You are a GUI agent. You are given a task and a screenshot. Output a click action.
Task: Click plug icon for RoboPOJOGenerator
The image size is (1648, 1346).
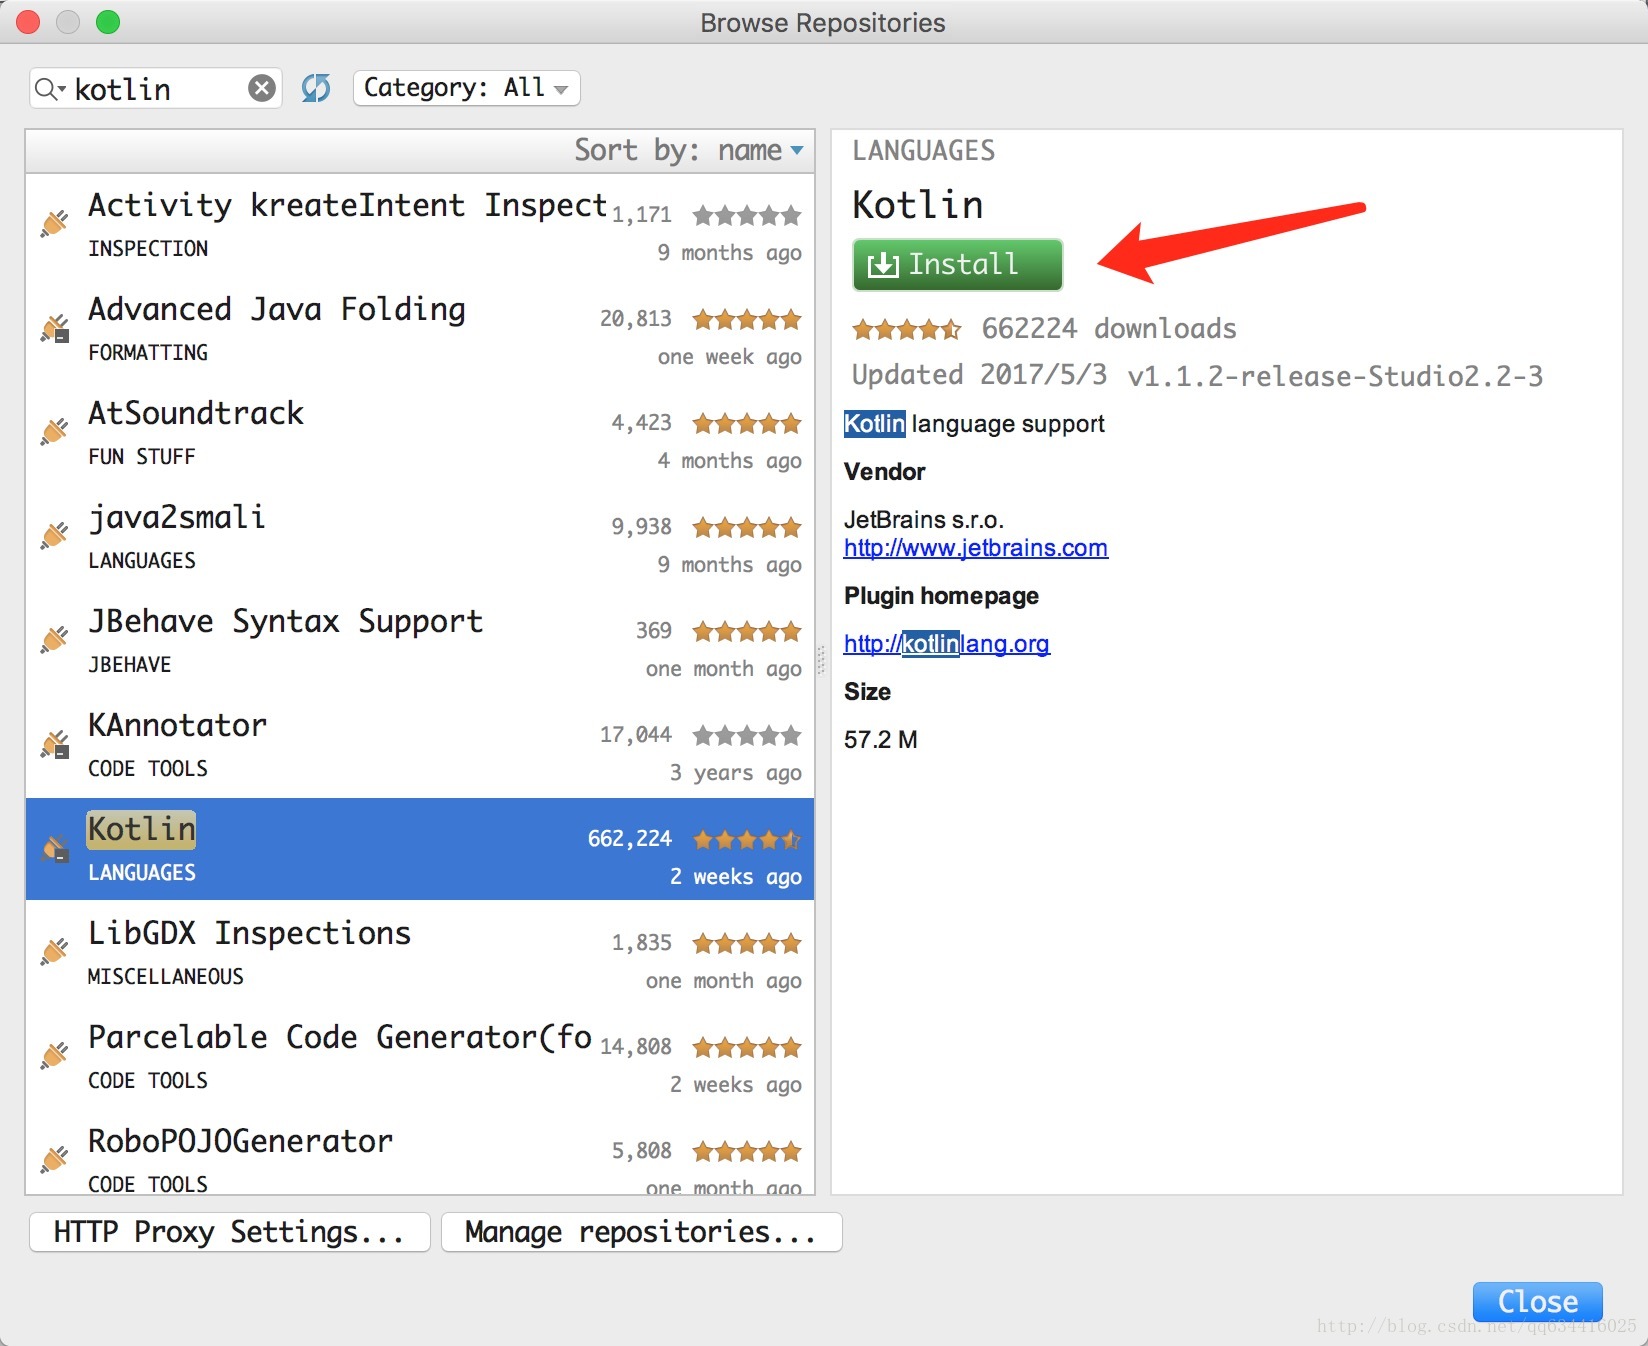click(x=55, y=1160)
